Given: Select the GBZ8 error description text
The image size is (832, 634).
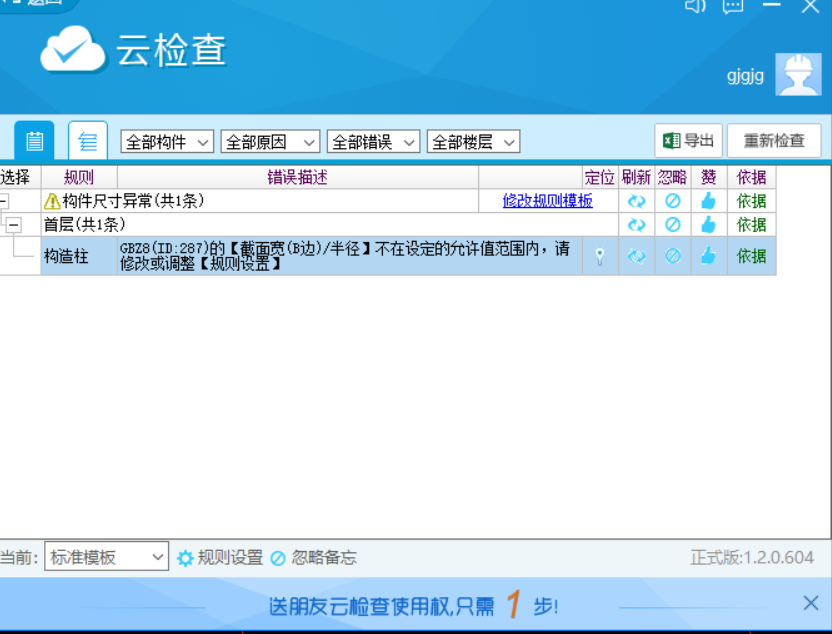Looking at the screenshot, I should 345,256.
